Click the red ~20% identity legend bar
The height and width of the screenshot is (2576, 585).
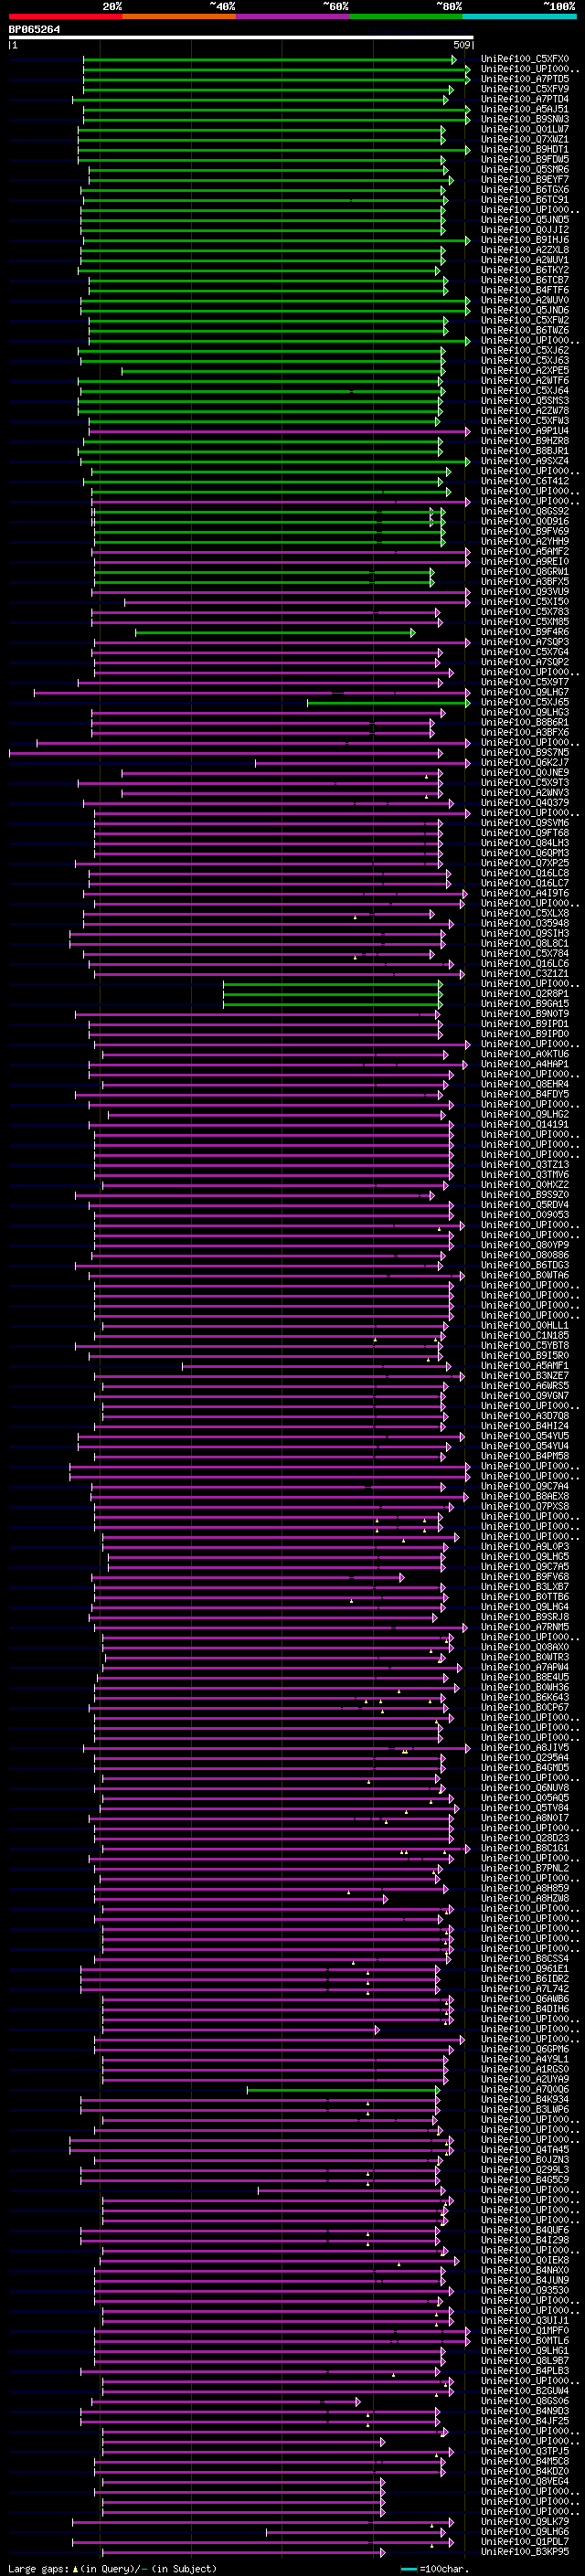point(65,16)
